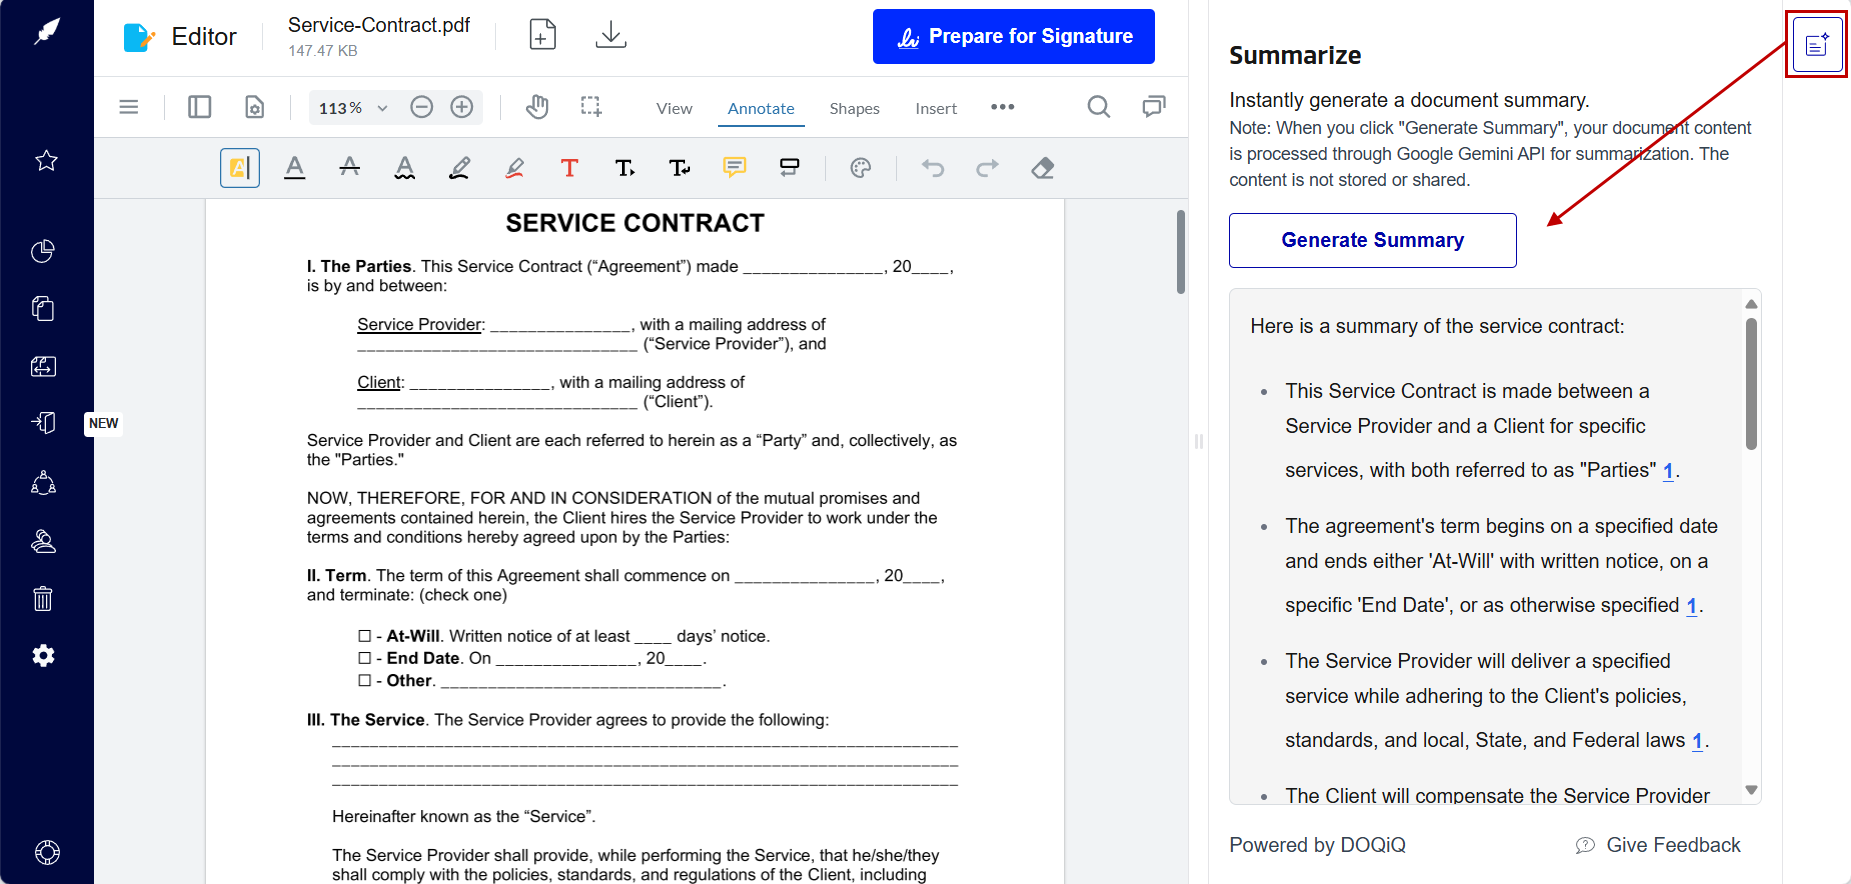This screenshot has width=1851, height=884.
Task: Zoom in with the plus icon
Action: click(462, 107)
